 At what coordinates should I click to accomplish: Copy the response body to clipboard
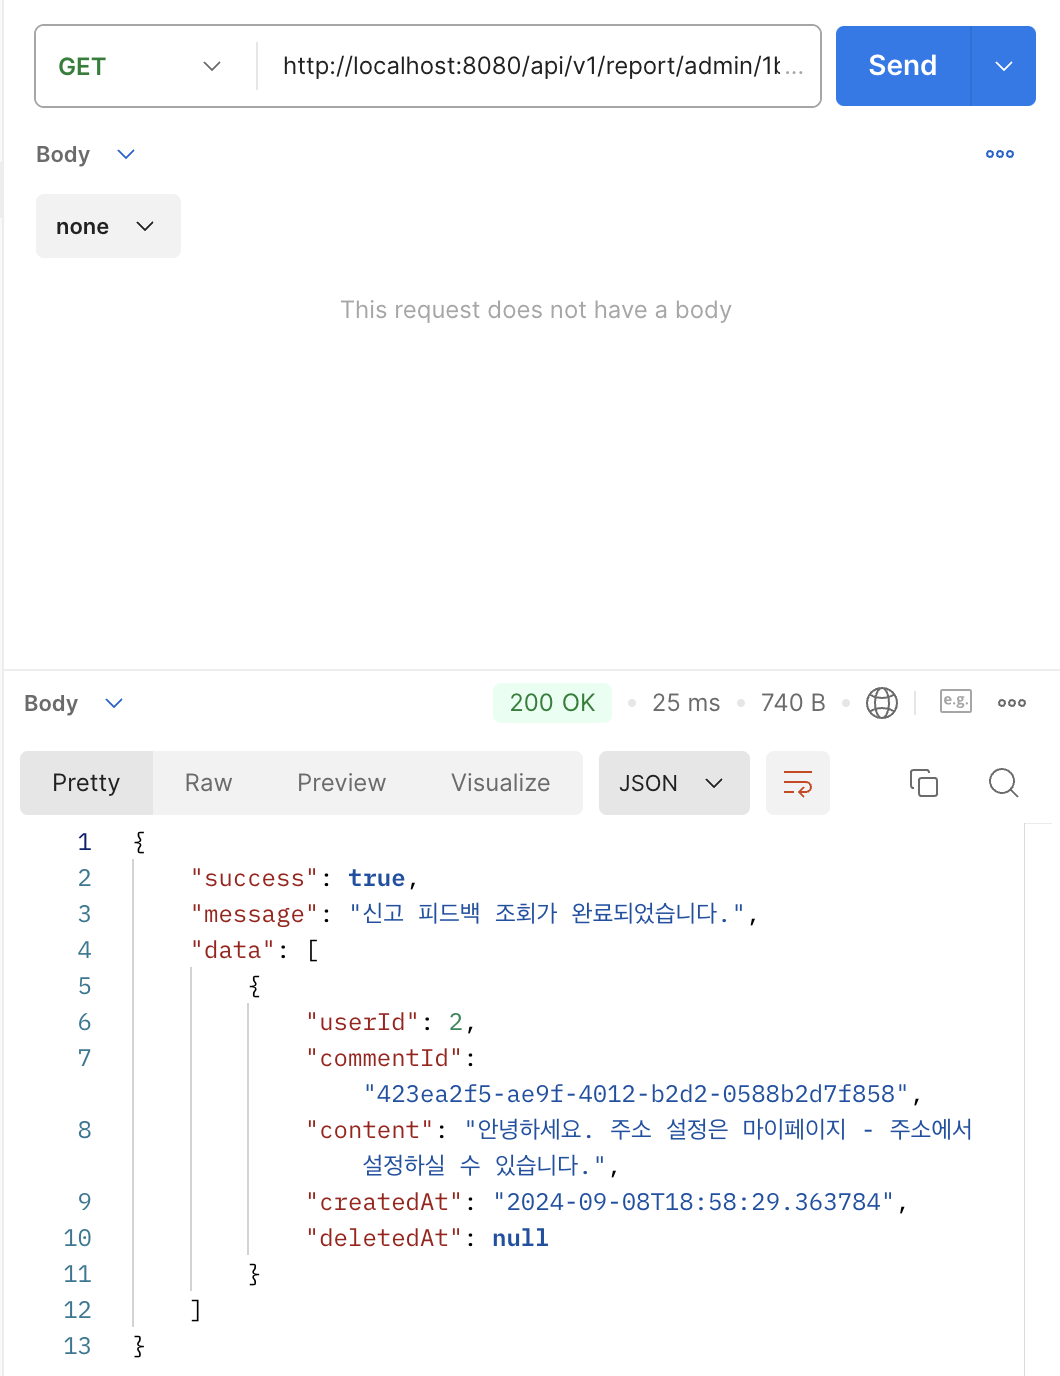[923, 783]
